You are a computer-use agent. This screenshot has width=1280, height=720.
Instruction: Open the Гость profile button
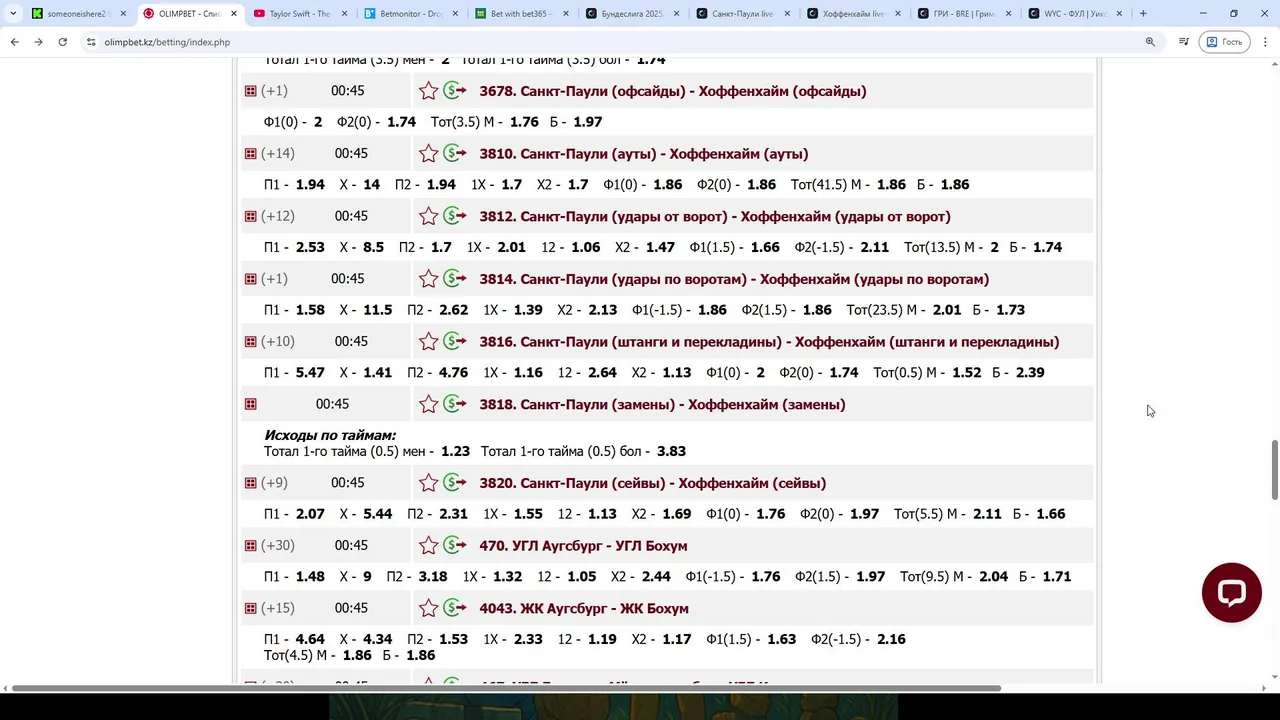pos(1224,42)
